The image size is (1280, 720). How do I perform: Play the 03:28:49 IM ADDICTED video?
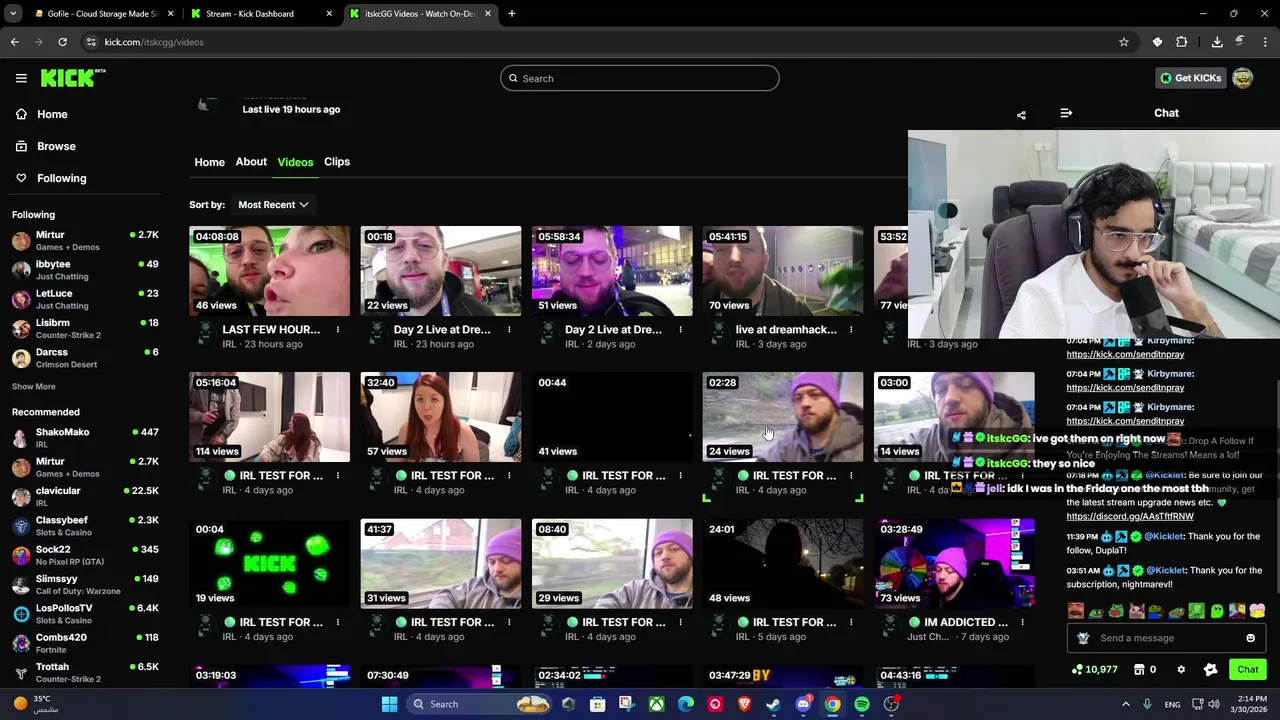tap(955, 564)
